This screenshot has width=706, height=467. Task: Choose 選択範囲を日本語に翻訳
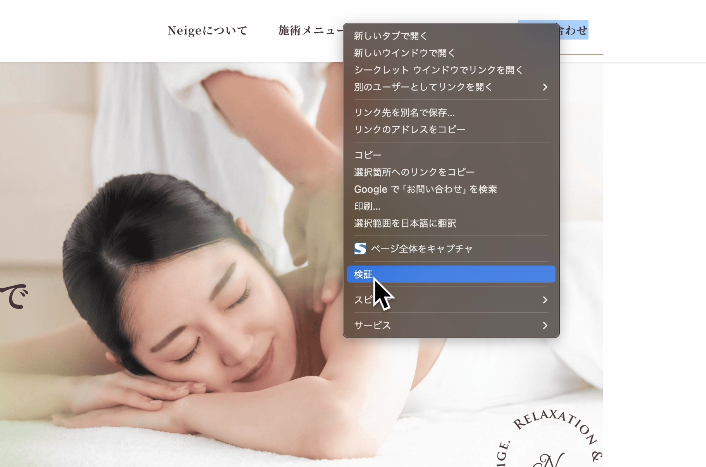[x=451, y=223]
